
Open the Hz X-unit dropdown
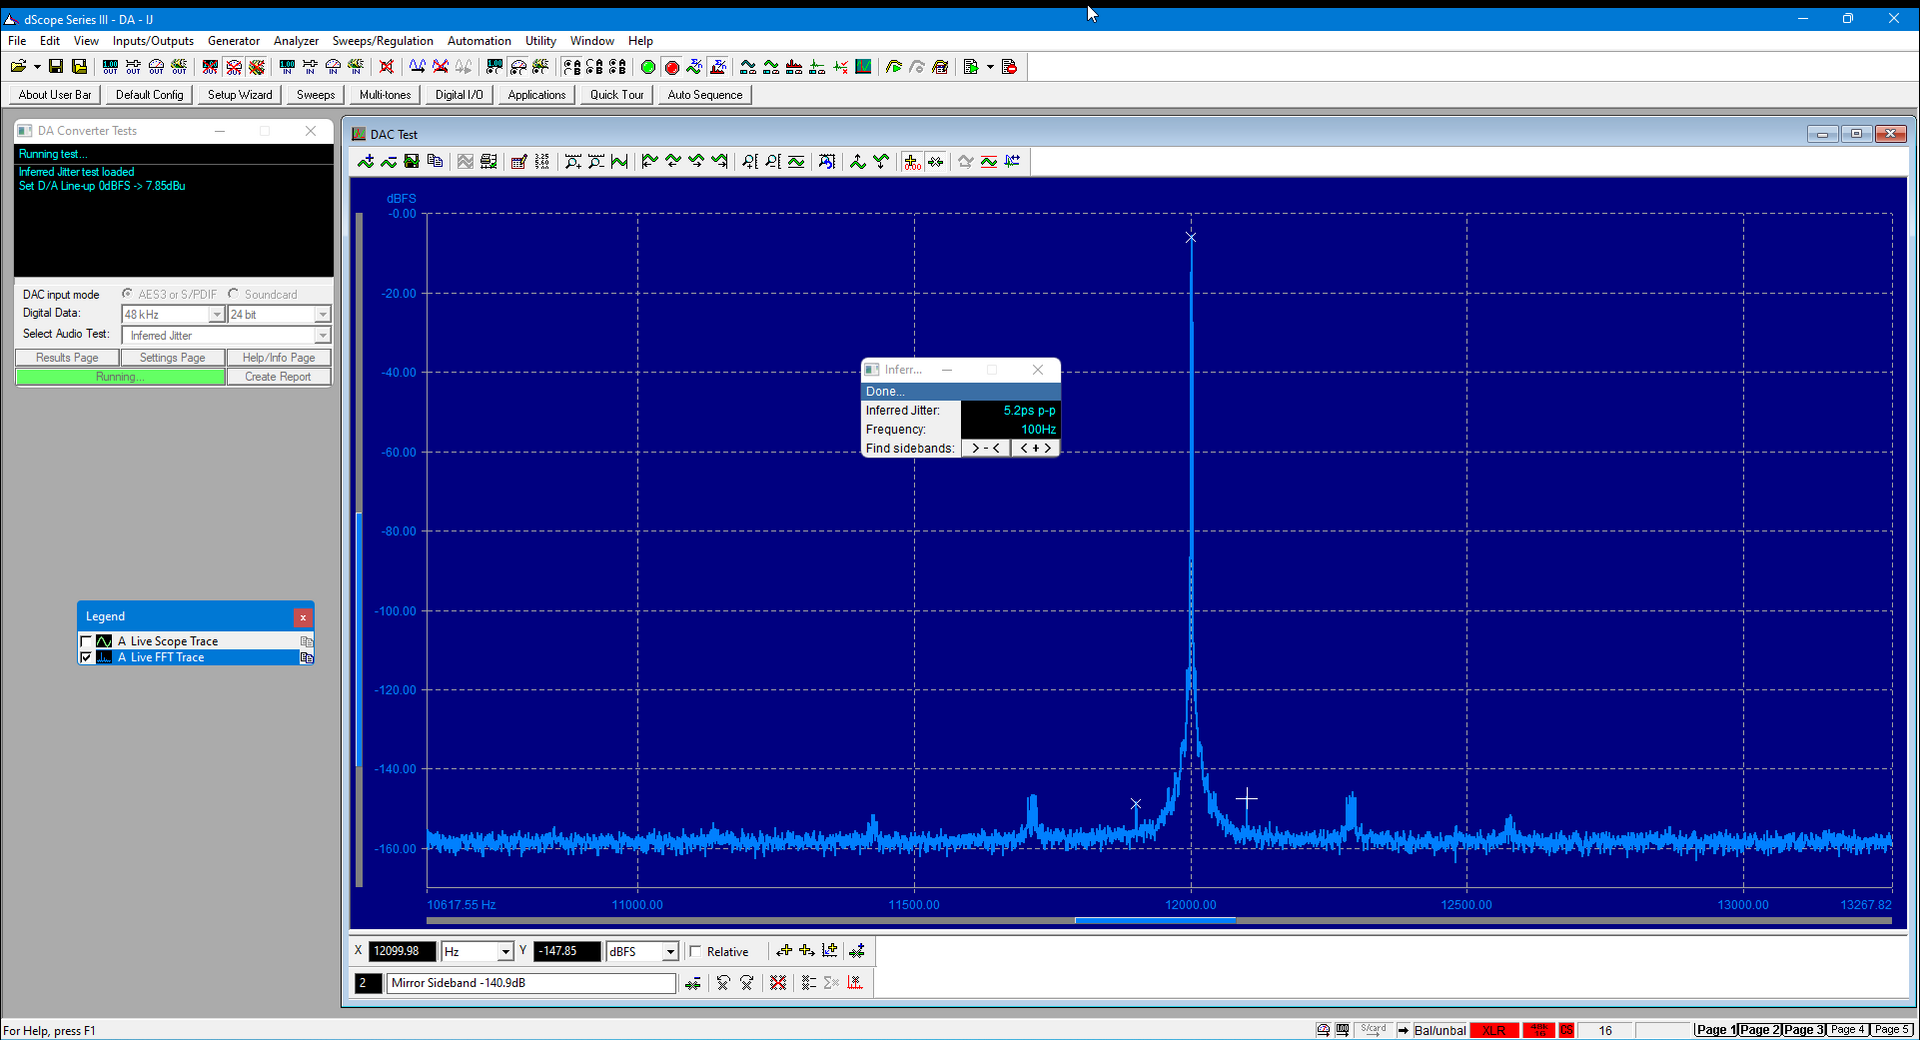[x=505, y=952]
